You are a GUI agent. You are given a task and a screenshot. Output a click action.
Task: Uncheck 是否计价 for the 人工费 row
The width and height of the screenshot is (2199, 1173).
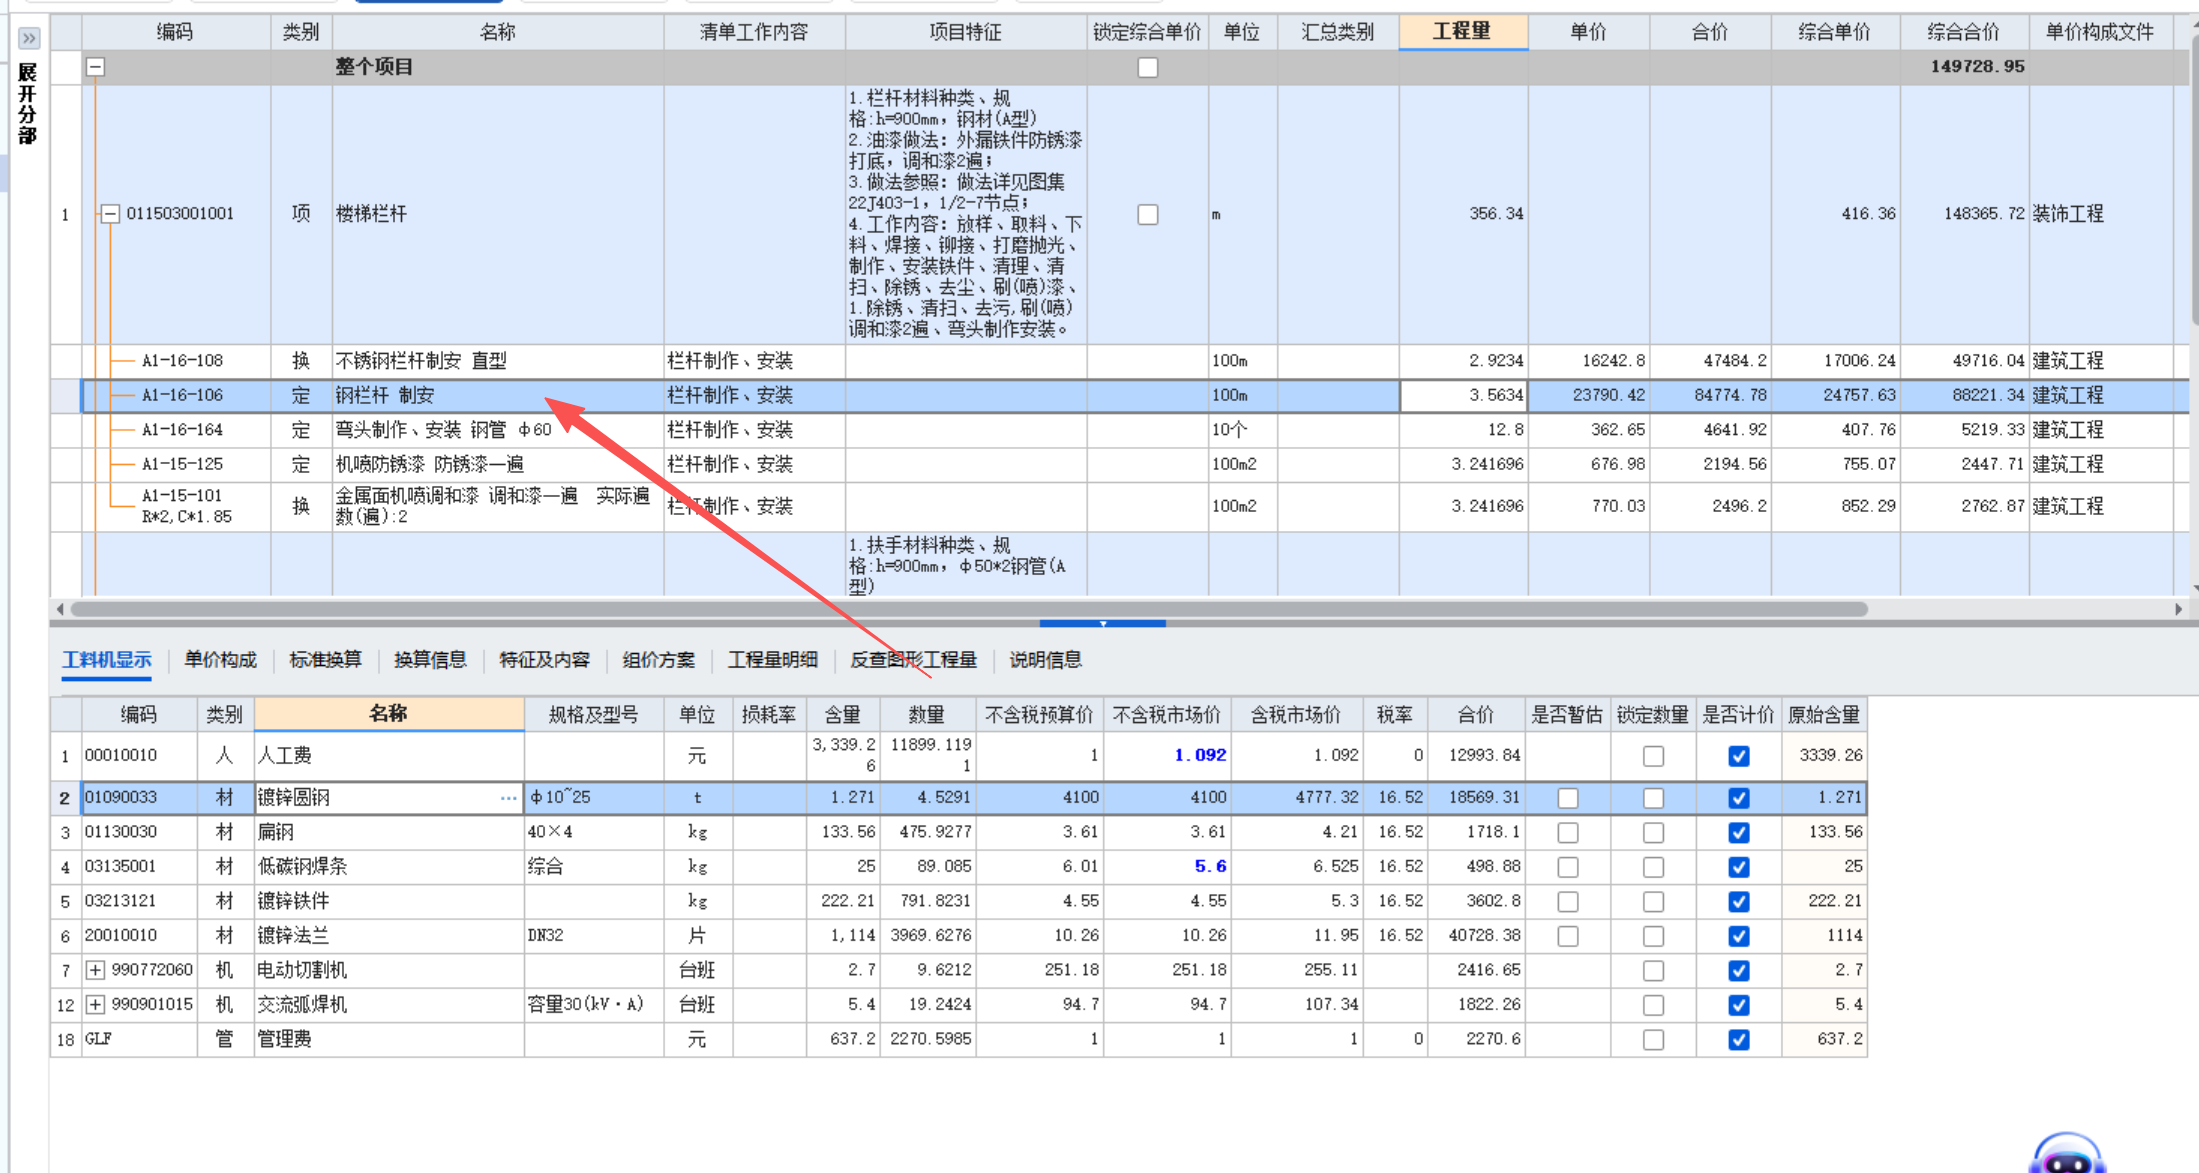[1738, 755]
